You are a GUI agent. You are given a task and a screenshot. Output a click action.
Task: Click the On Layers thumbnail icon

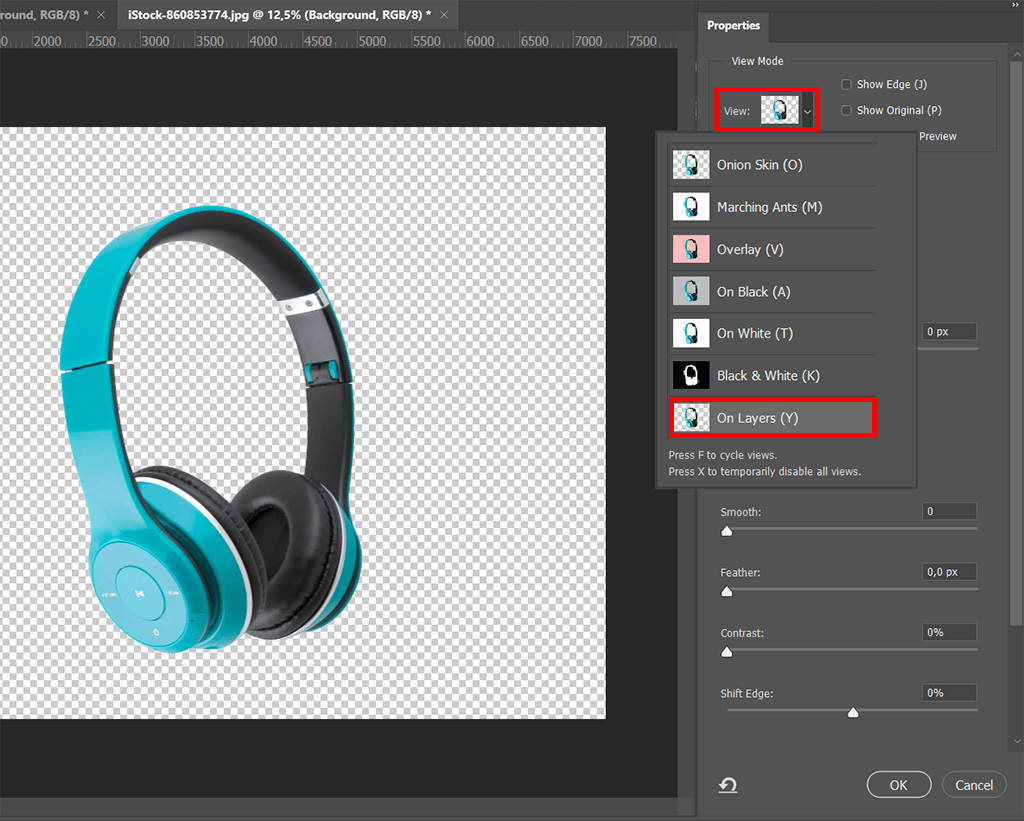coord(691,417)
